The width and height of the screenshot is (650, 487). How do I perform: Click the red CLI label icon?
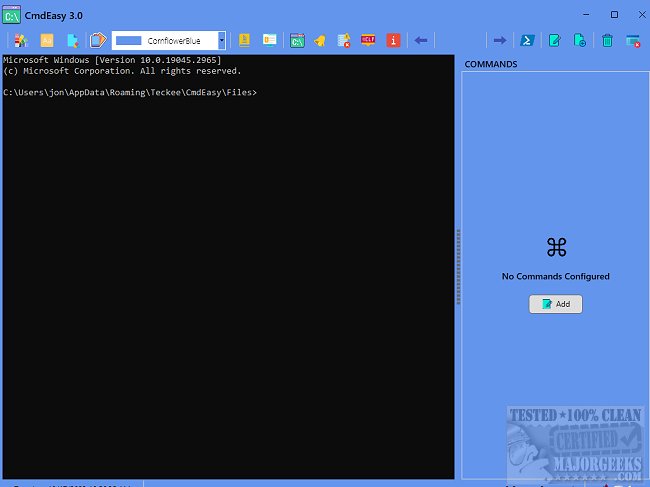click(x=368, y=40)
